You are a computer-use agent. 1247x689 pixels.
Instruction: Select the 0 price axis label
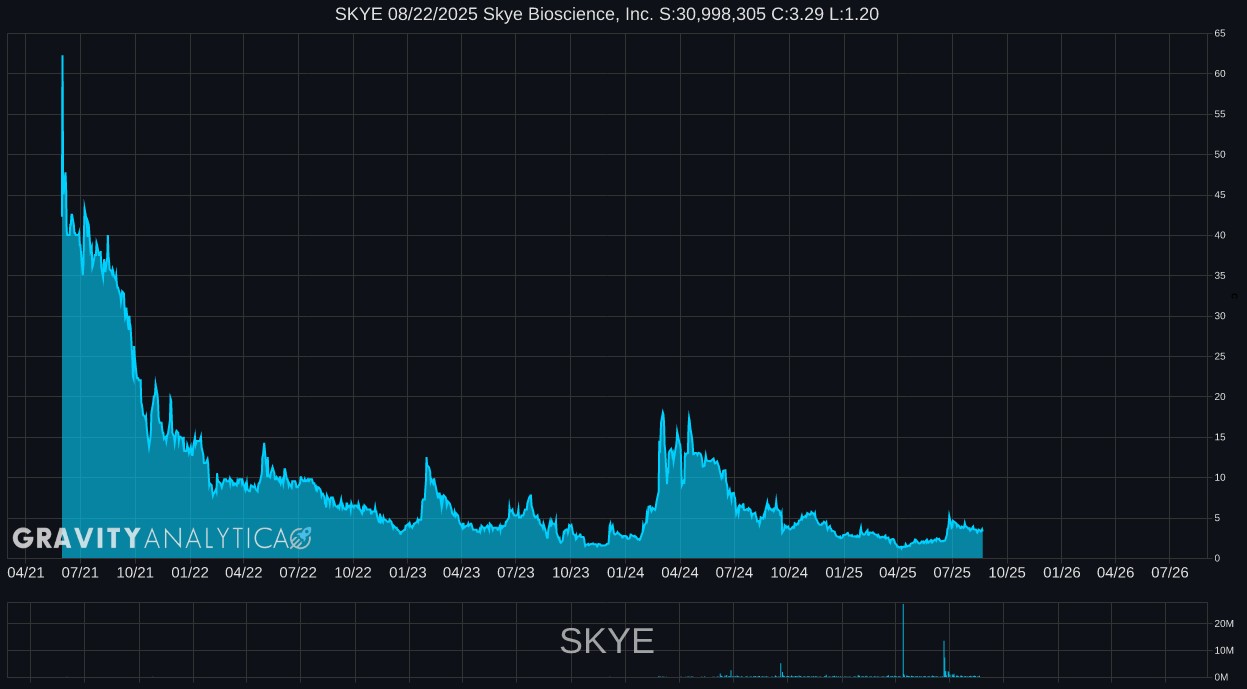1217,558
